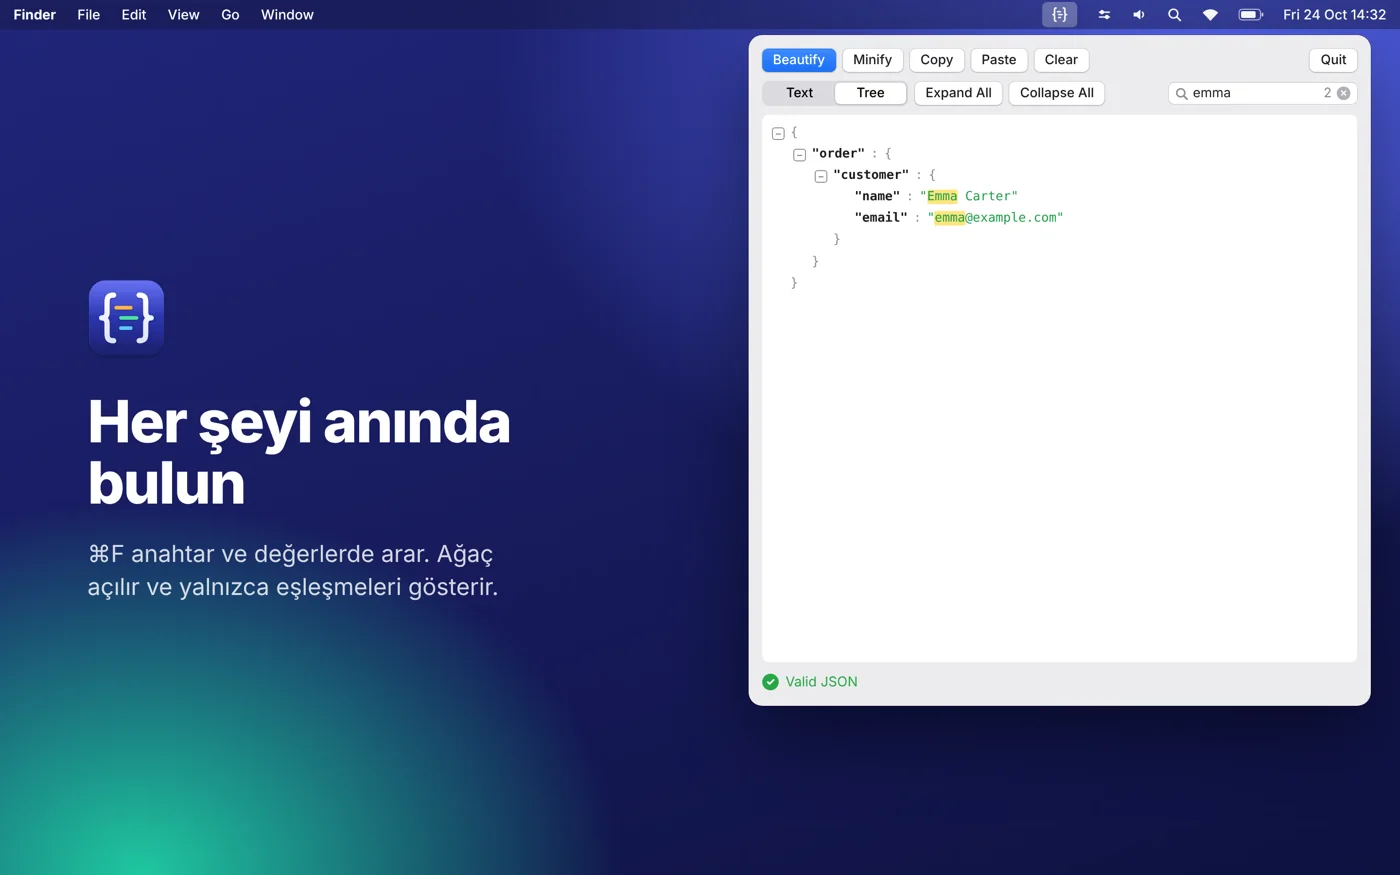Click the Beautify button
Screen dimensions: 1400x875
798,60
